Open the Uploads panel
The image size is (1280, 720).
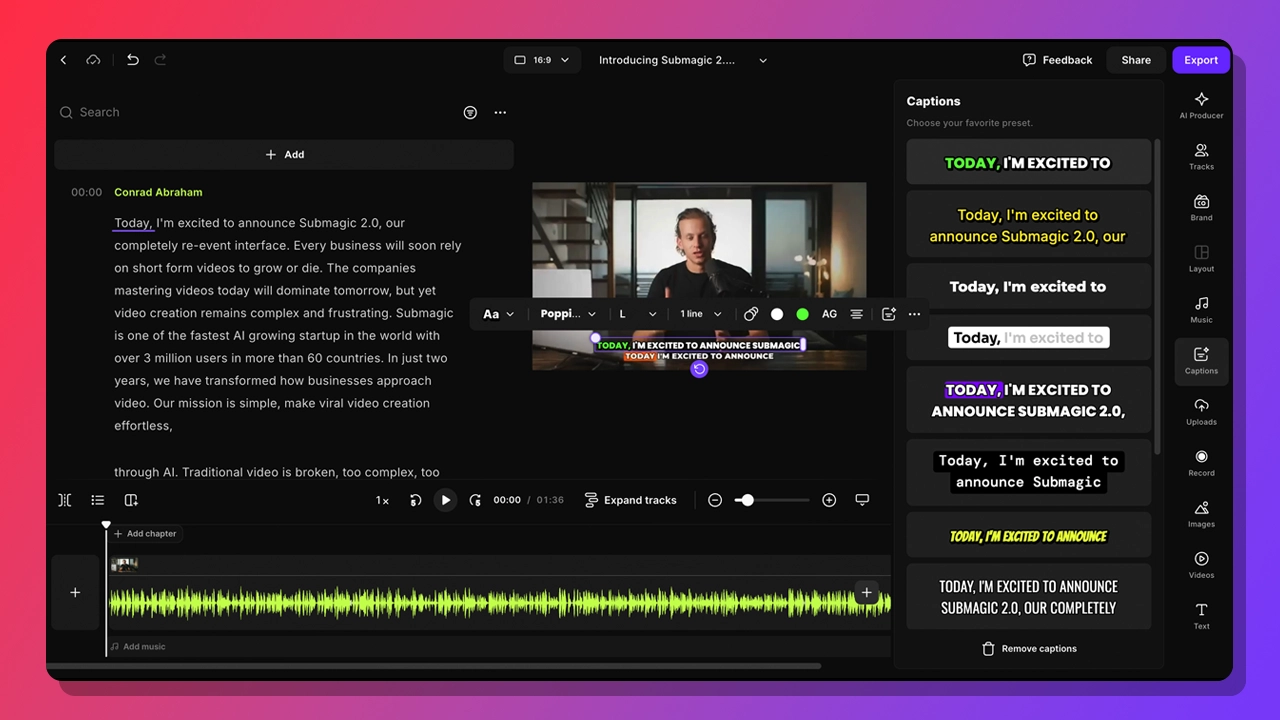1201,412
